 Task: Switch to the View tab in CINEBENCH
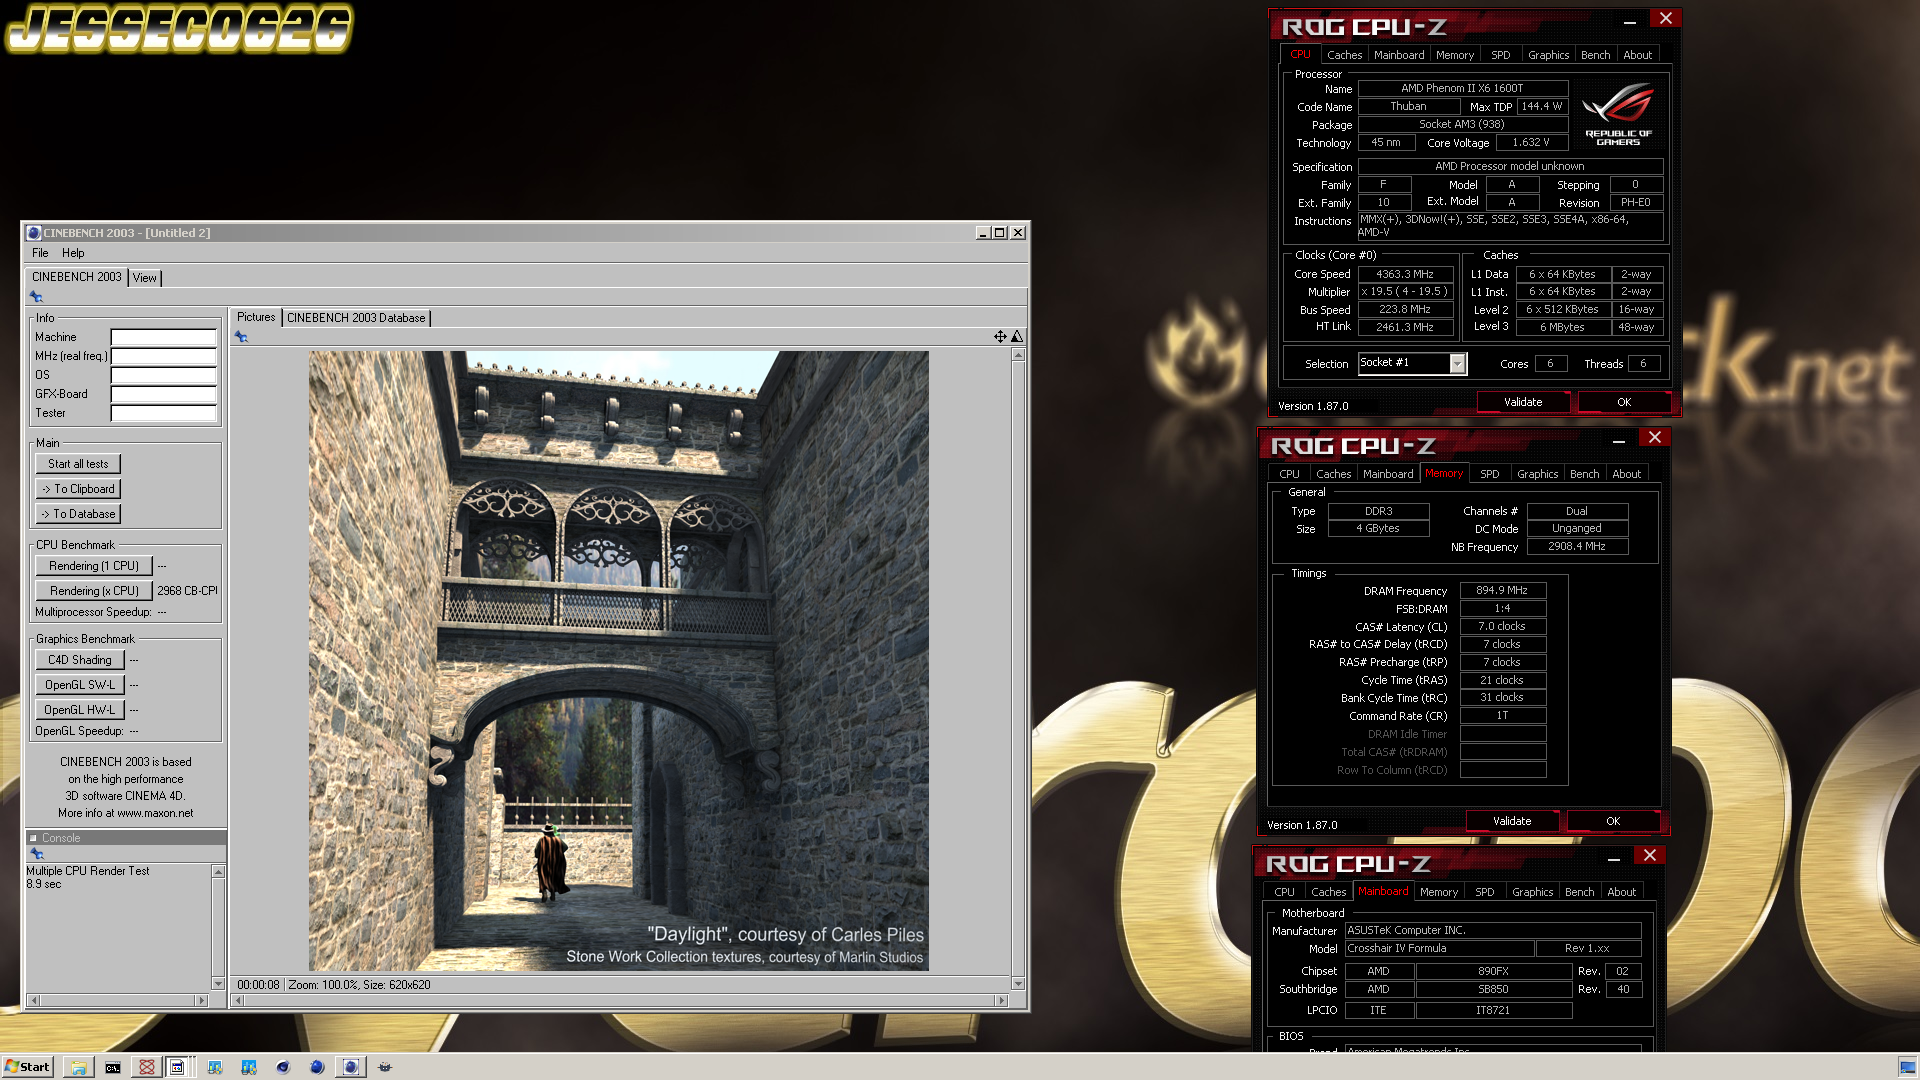click(x=144, y=278)
